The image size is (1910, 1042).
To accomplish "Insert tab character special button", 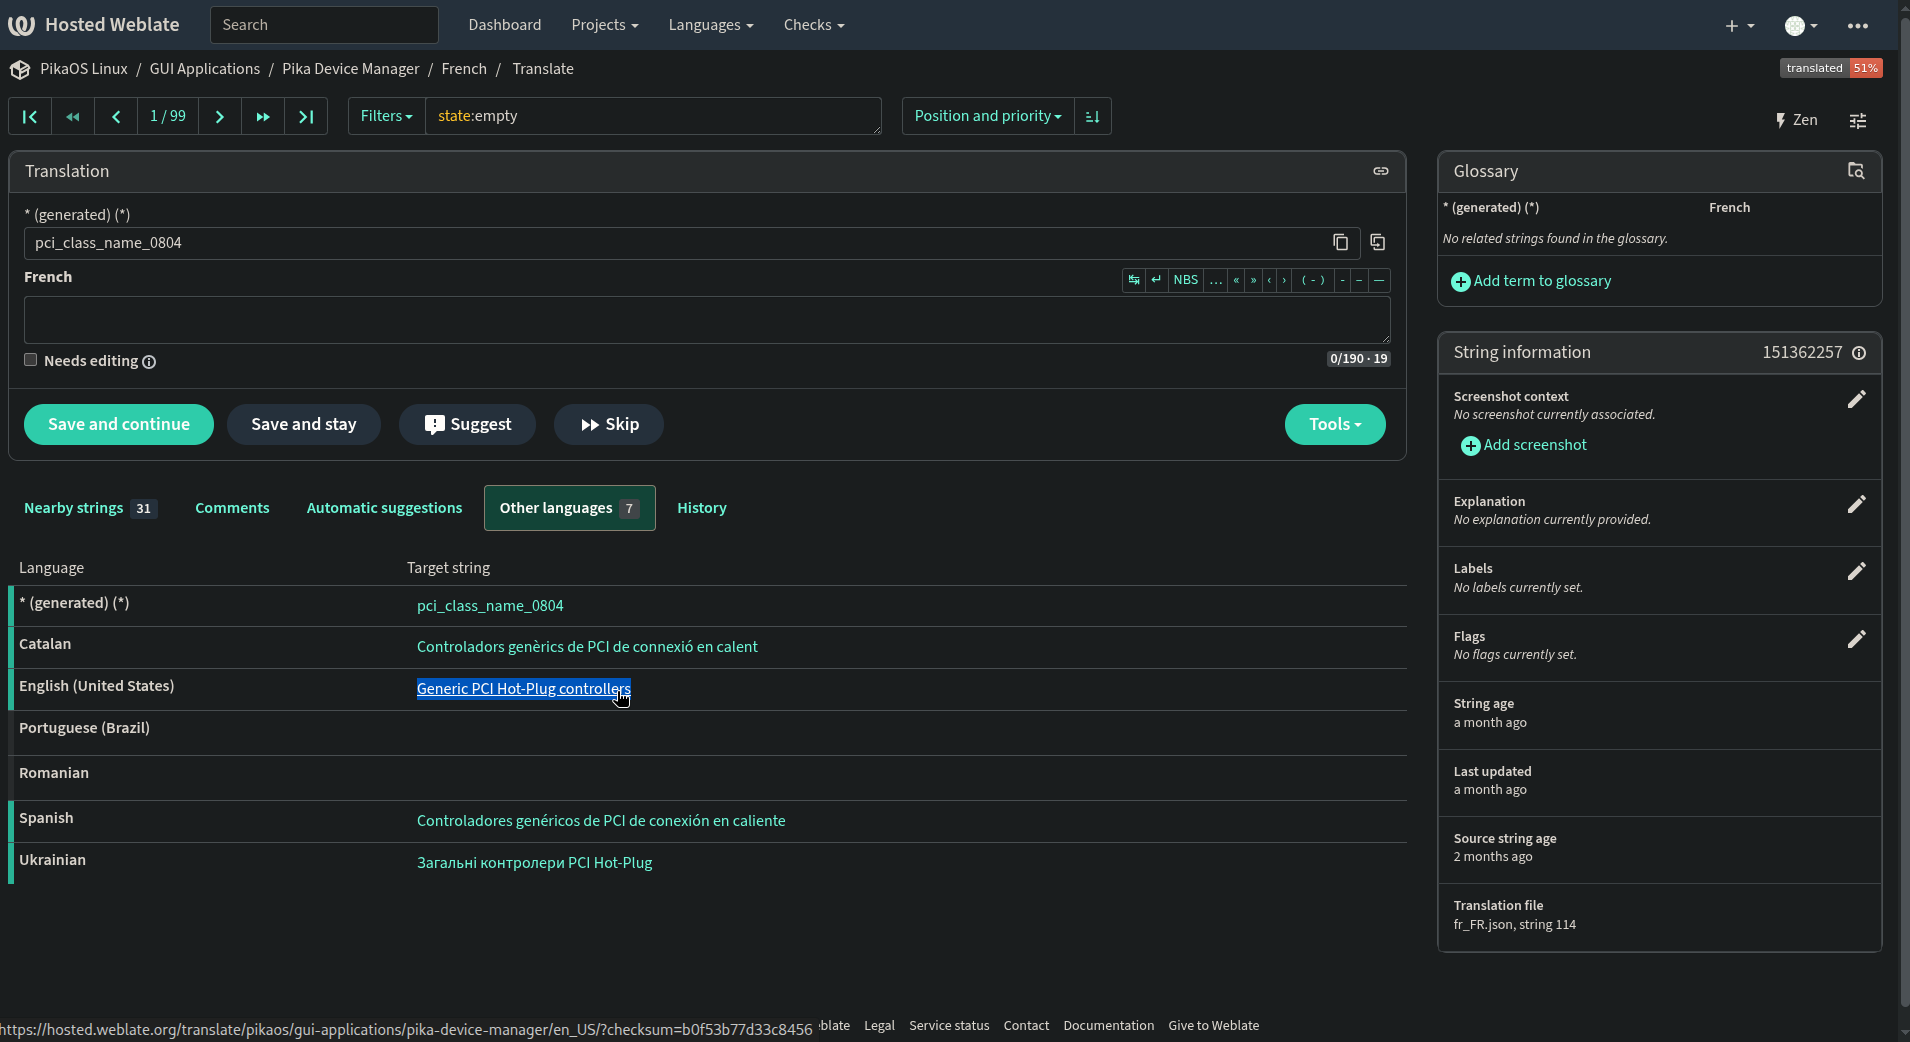I will [1134, 280].
